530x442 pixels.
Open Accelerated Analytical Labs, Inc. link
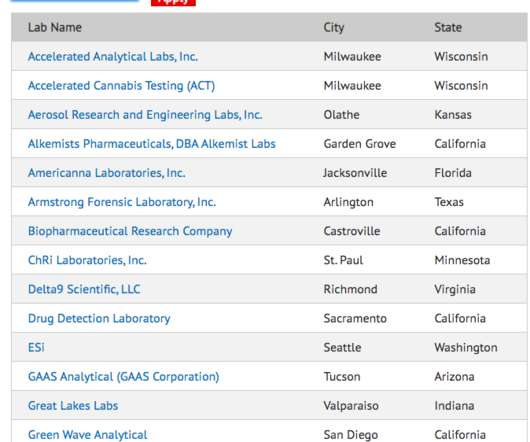coord(113,56)
